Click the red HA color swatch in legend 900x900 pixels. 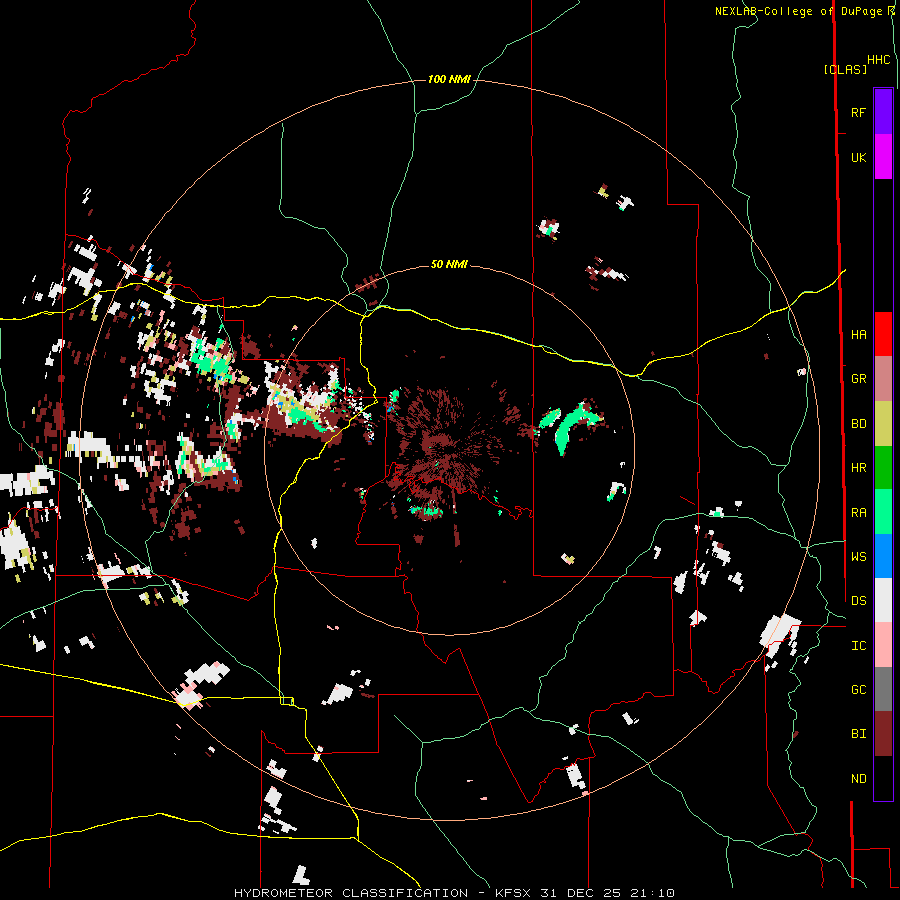point(883,334)
